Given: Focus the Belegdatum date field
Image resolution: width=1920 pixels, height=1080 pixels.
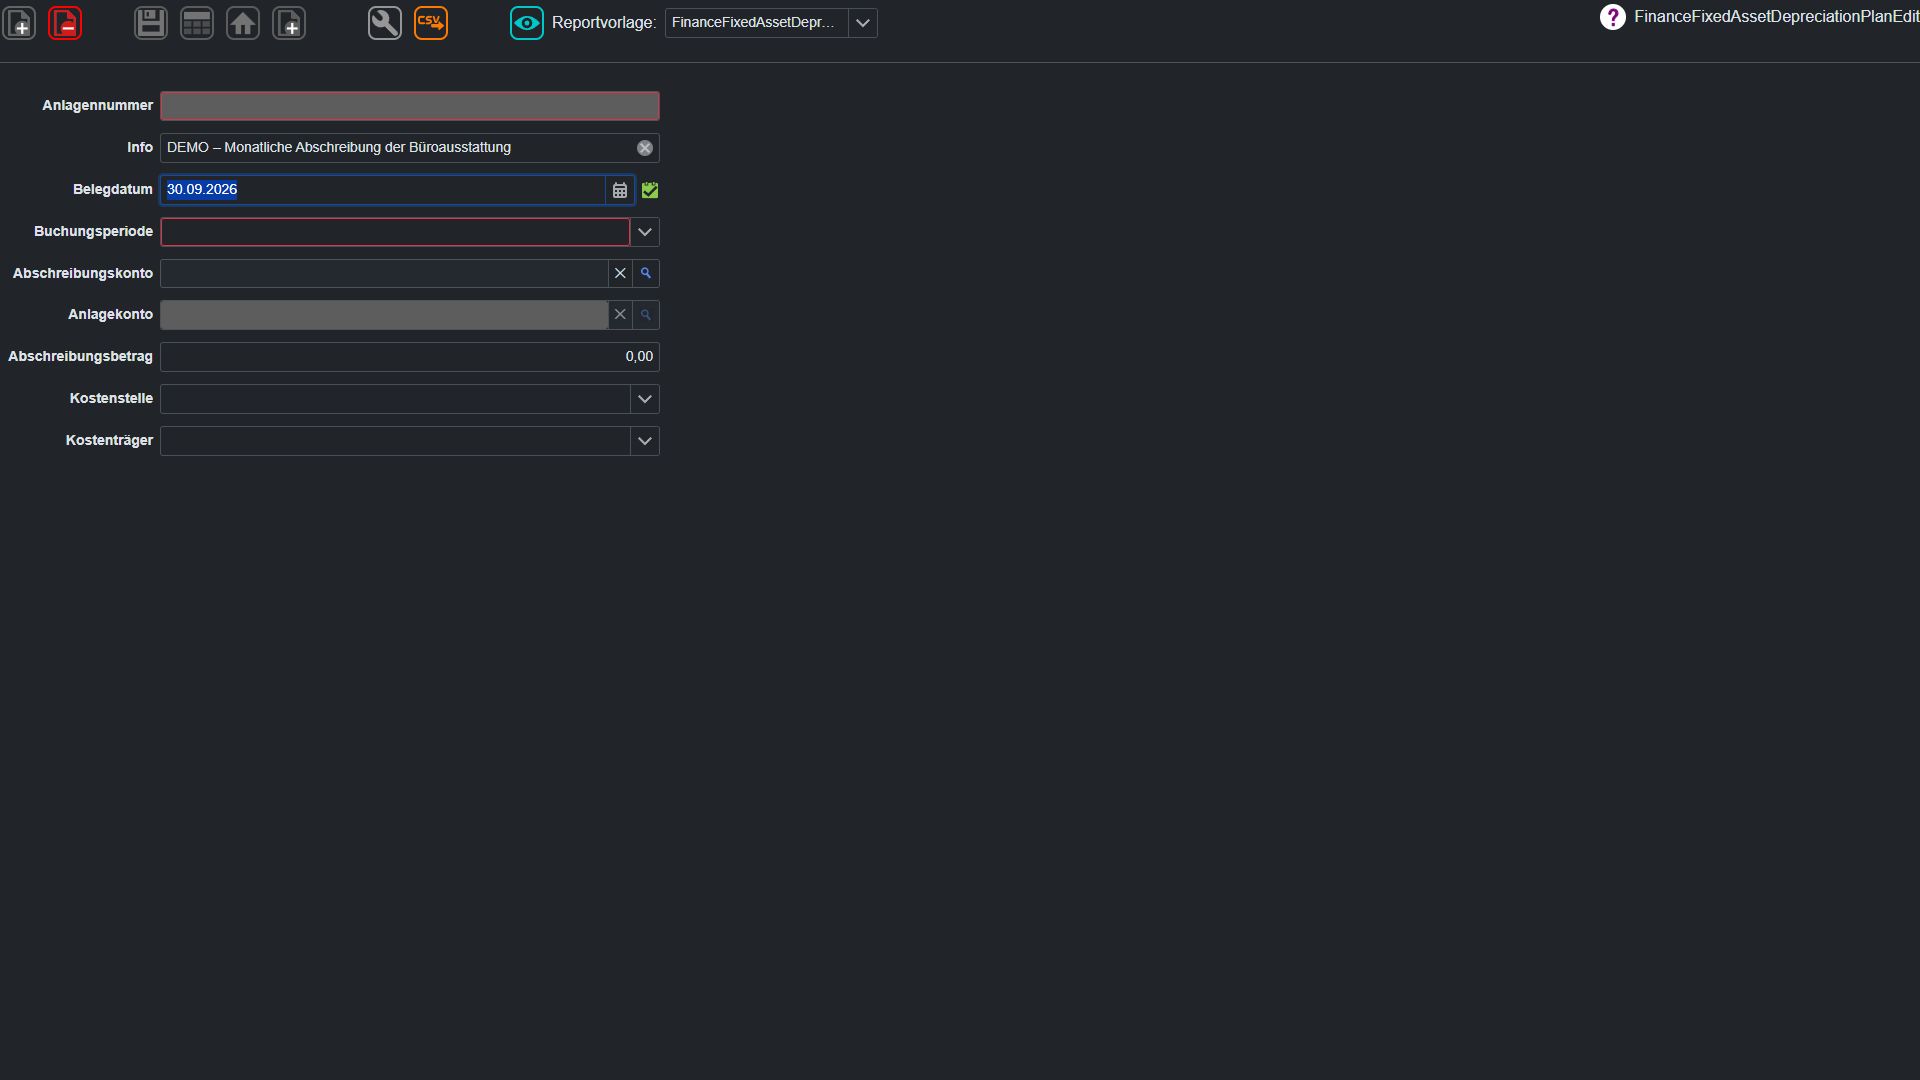Looking at the screenshot, I should [383, 190].
